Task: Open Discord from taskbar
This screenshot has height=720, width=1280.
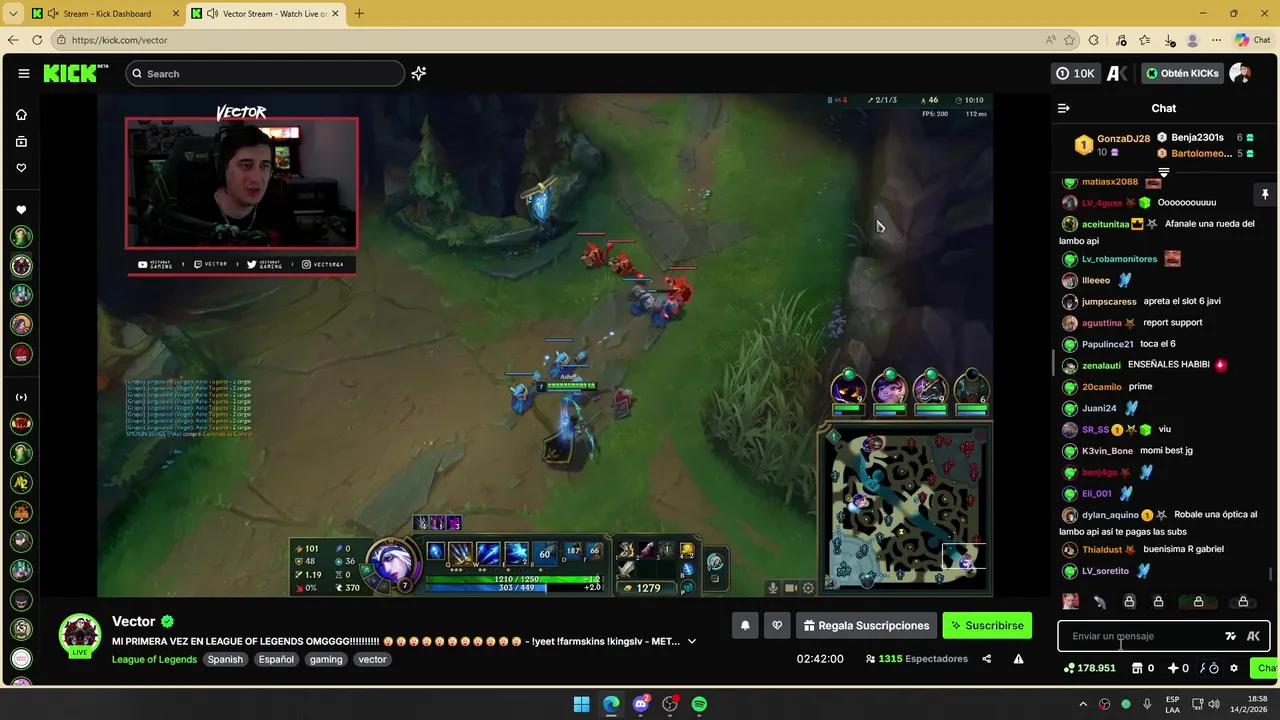Action: click(641, 704)
